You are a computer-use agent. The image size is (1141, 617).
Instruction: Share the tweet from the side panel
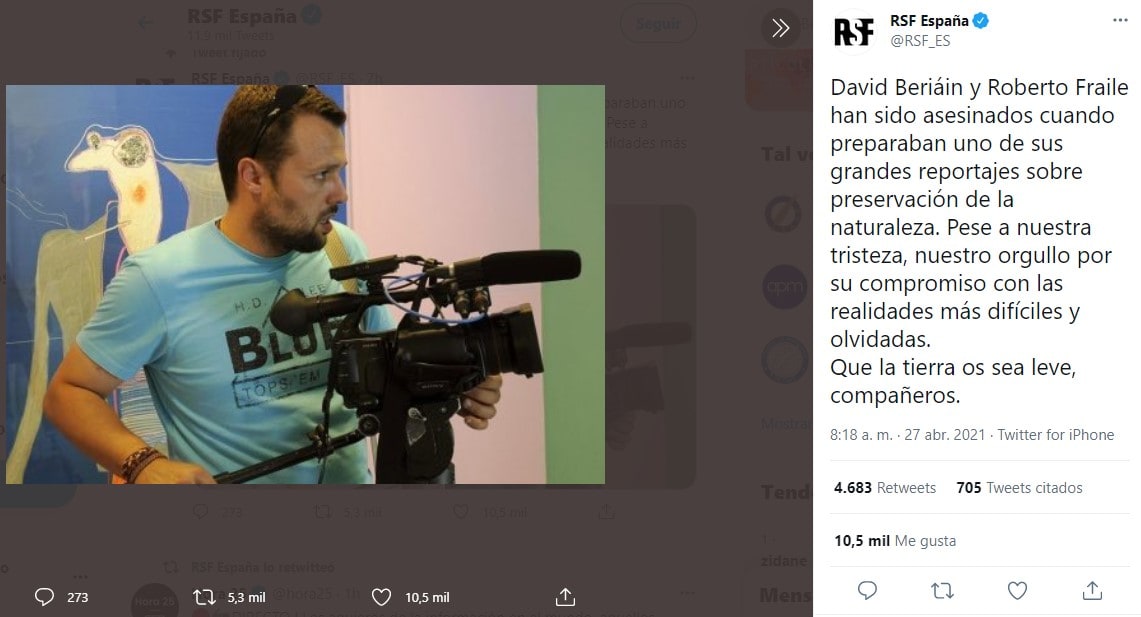pos(1092,590)
